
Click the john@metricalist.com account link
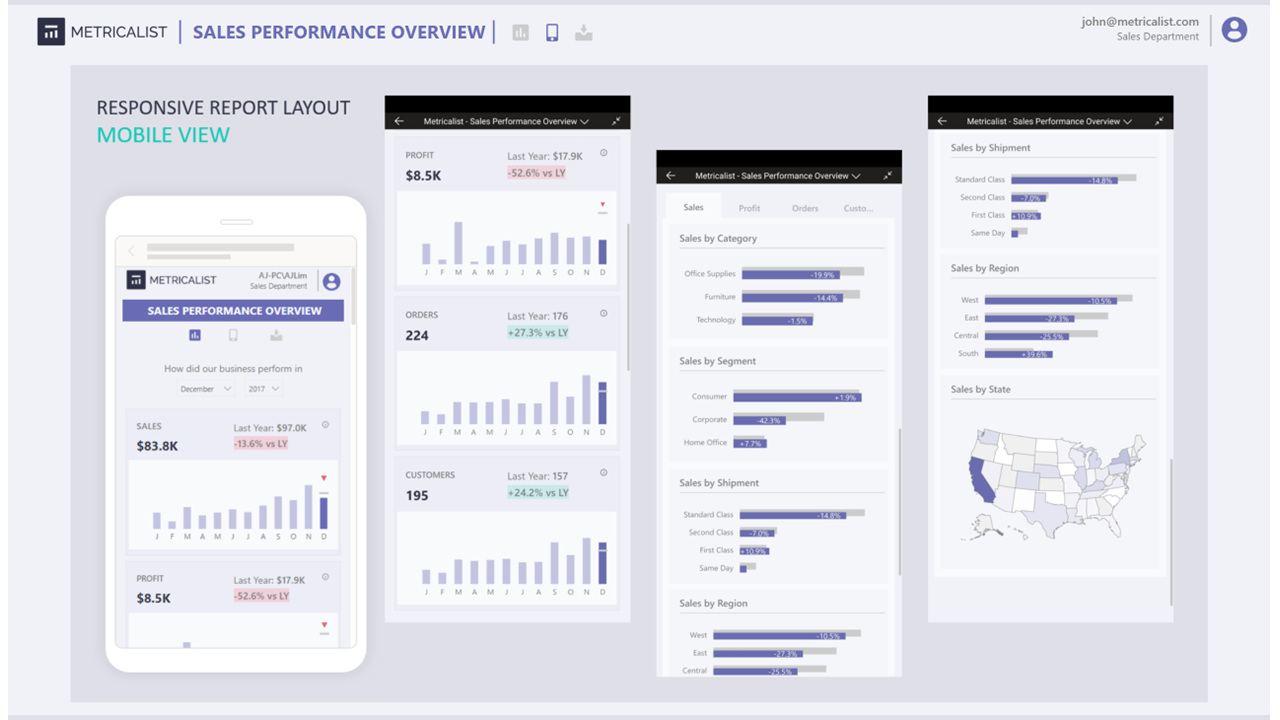pos(1138,21)
